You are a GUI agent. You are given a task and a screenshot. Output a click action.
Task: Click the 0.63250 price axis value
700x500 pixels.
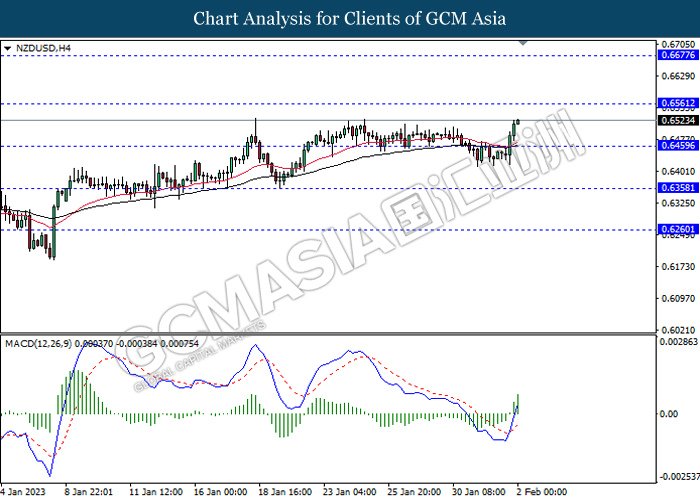click(x=679, y=203)
